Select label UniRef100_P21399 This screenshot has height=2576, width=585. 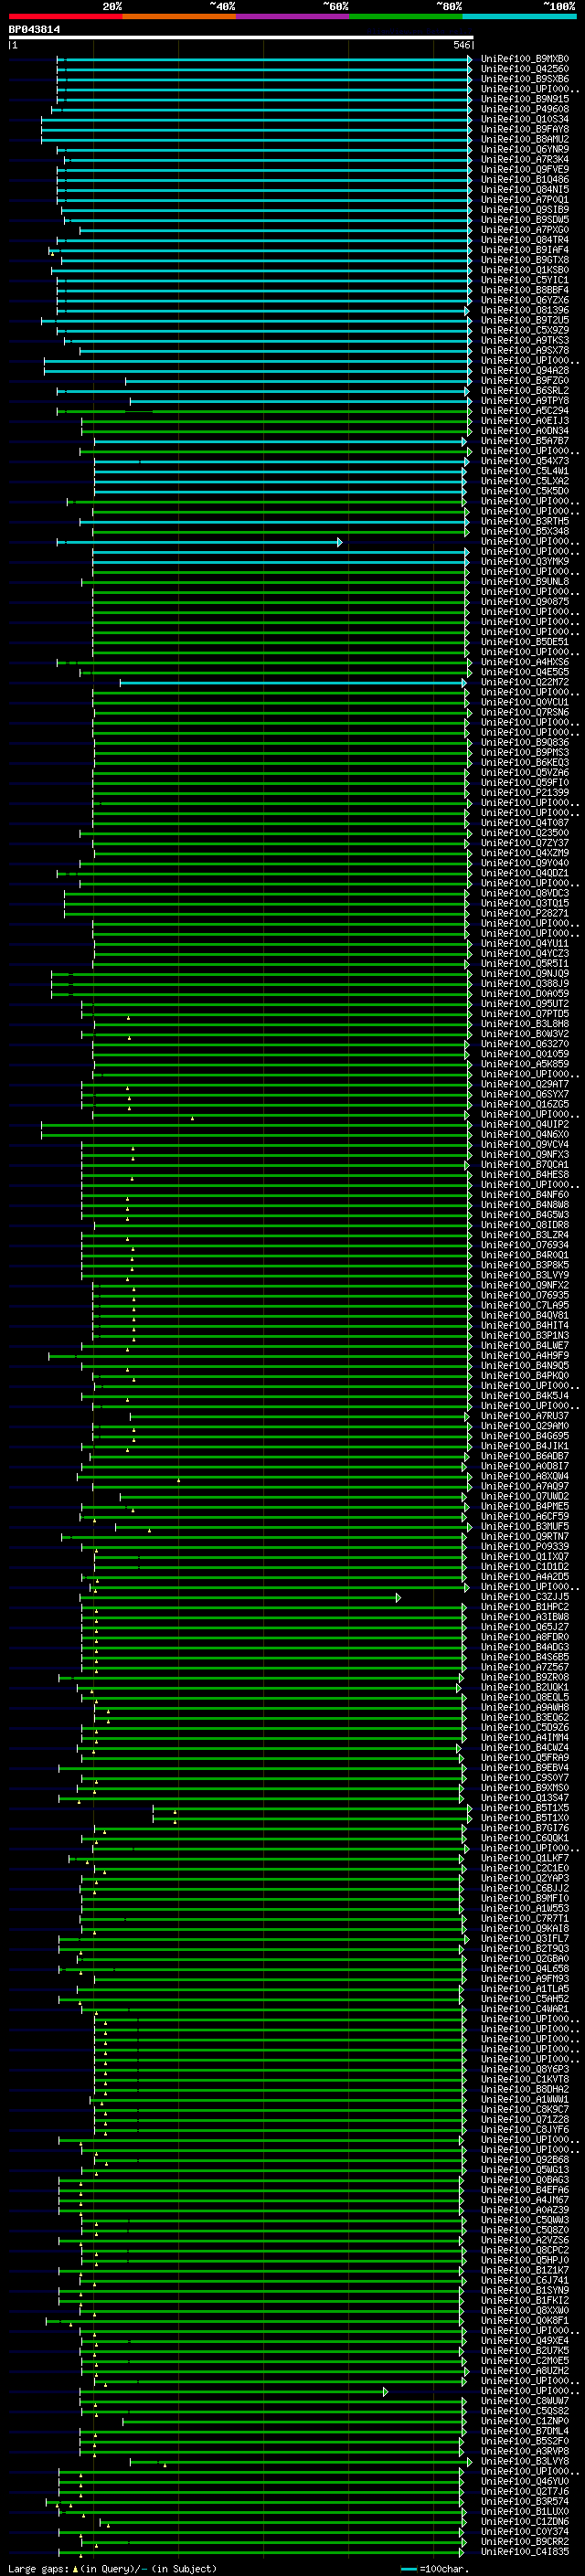(x=525, y=792)
